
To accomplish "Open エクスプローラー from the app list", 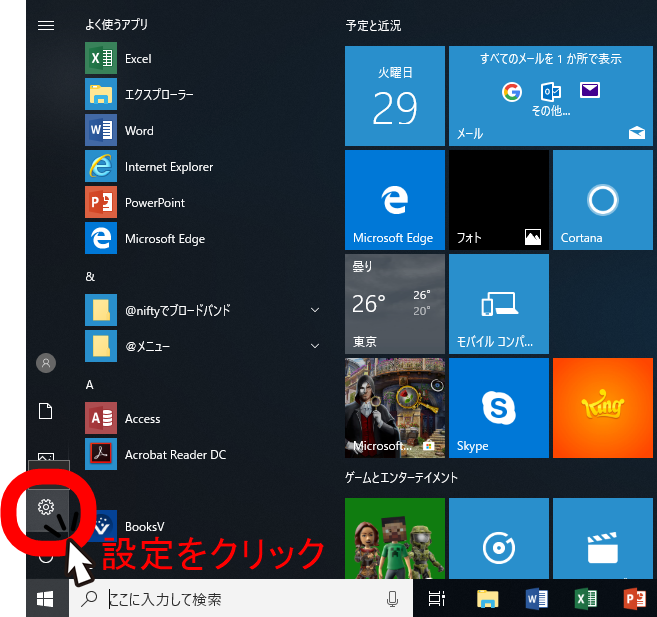I will click(x=202, y=94).
